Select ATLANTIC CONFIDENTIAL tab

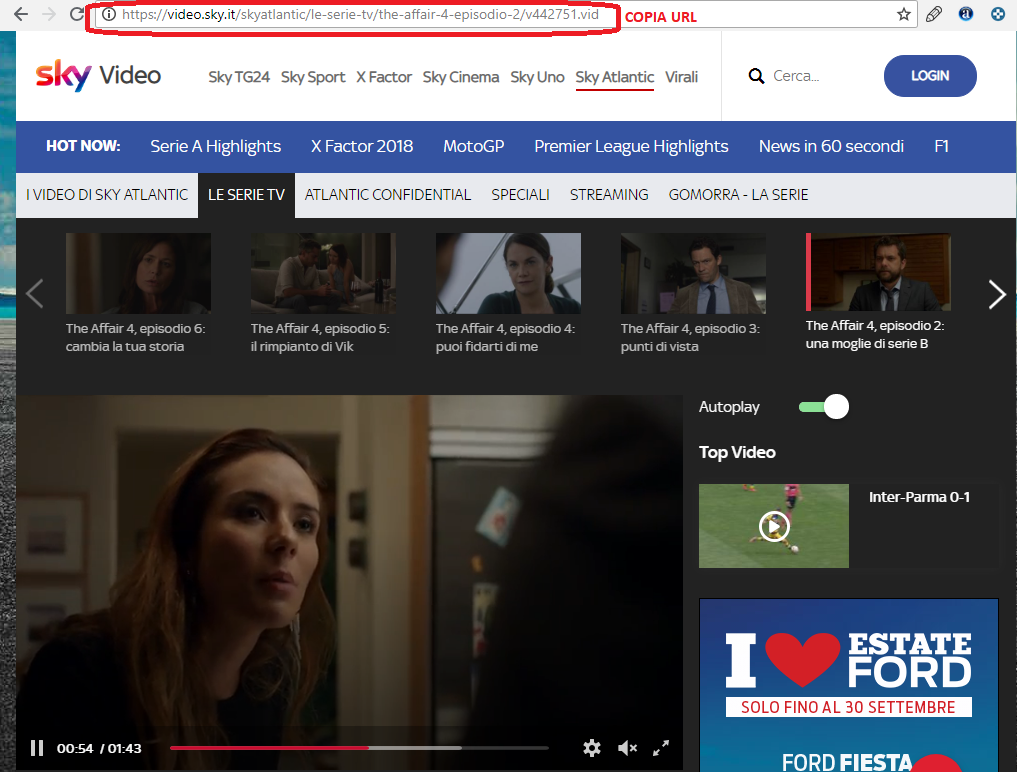(388, 195)
